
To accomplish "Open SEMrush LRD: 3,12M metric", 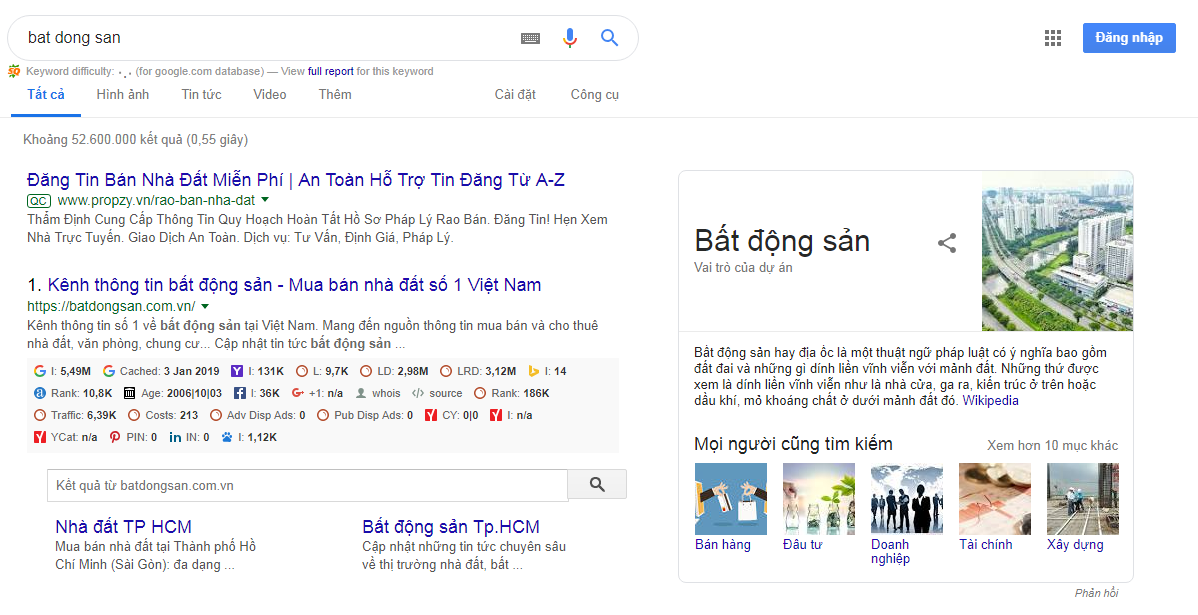I will pos(478,371).
